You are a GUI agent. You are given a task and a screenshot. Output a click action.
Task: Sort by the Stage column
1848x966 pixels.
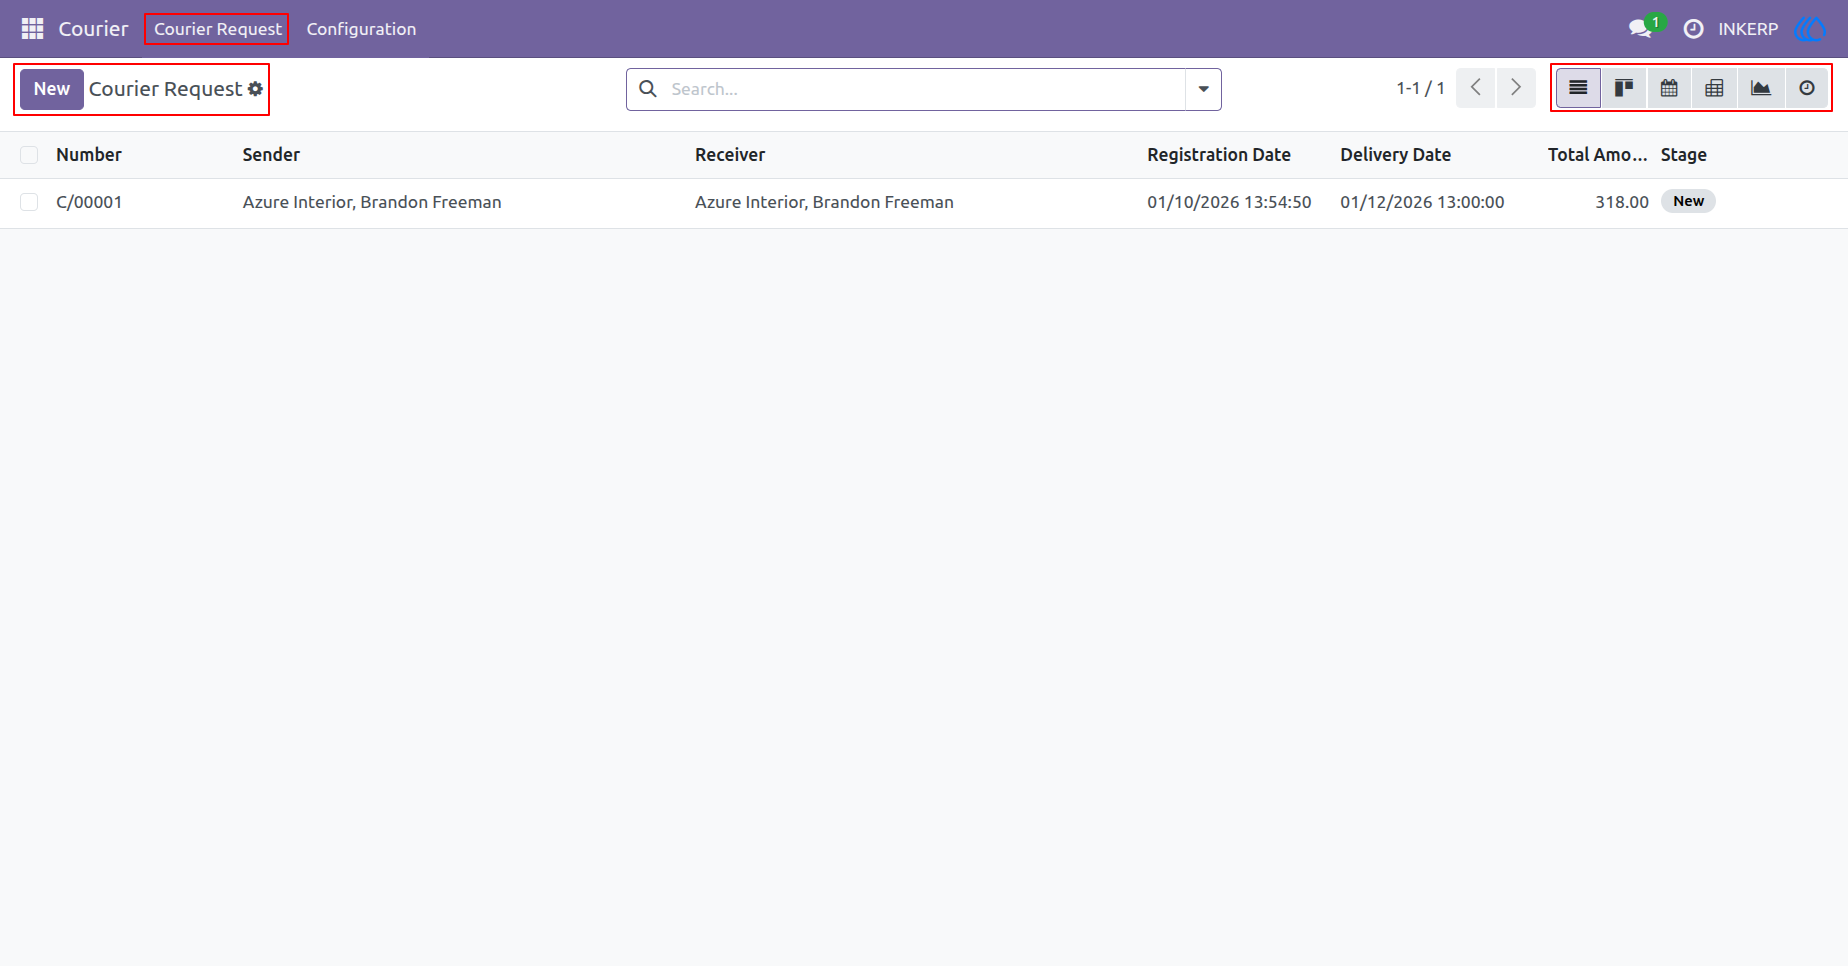[1684, 155]
